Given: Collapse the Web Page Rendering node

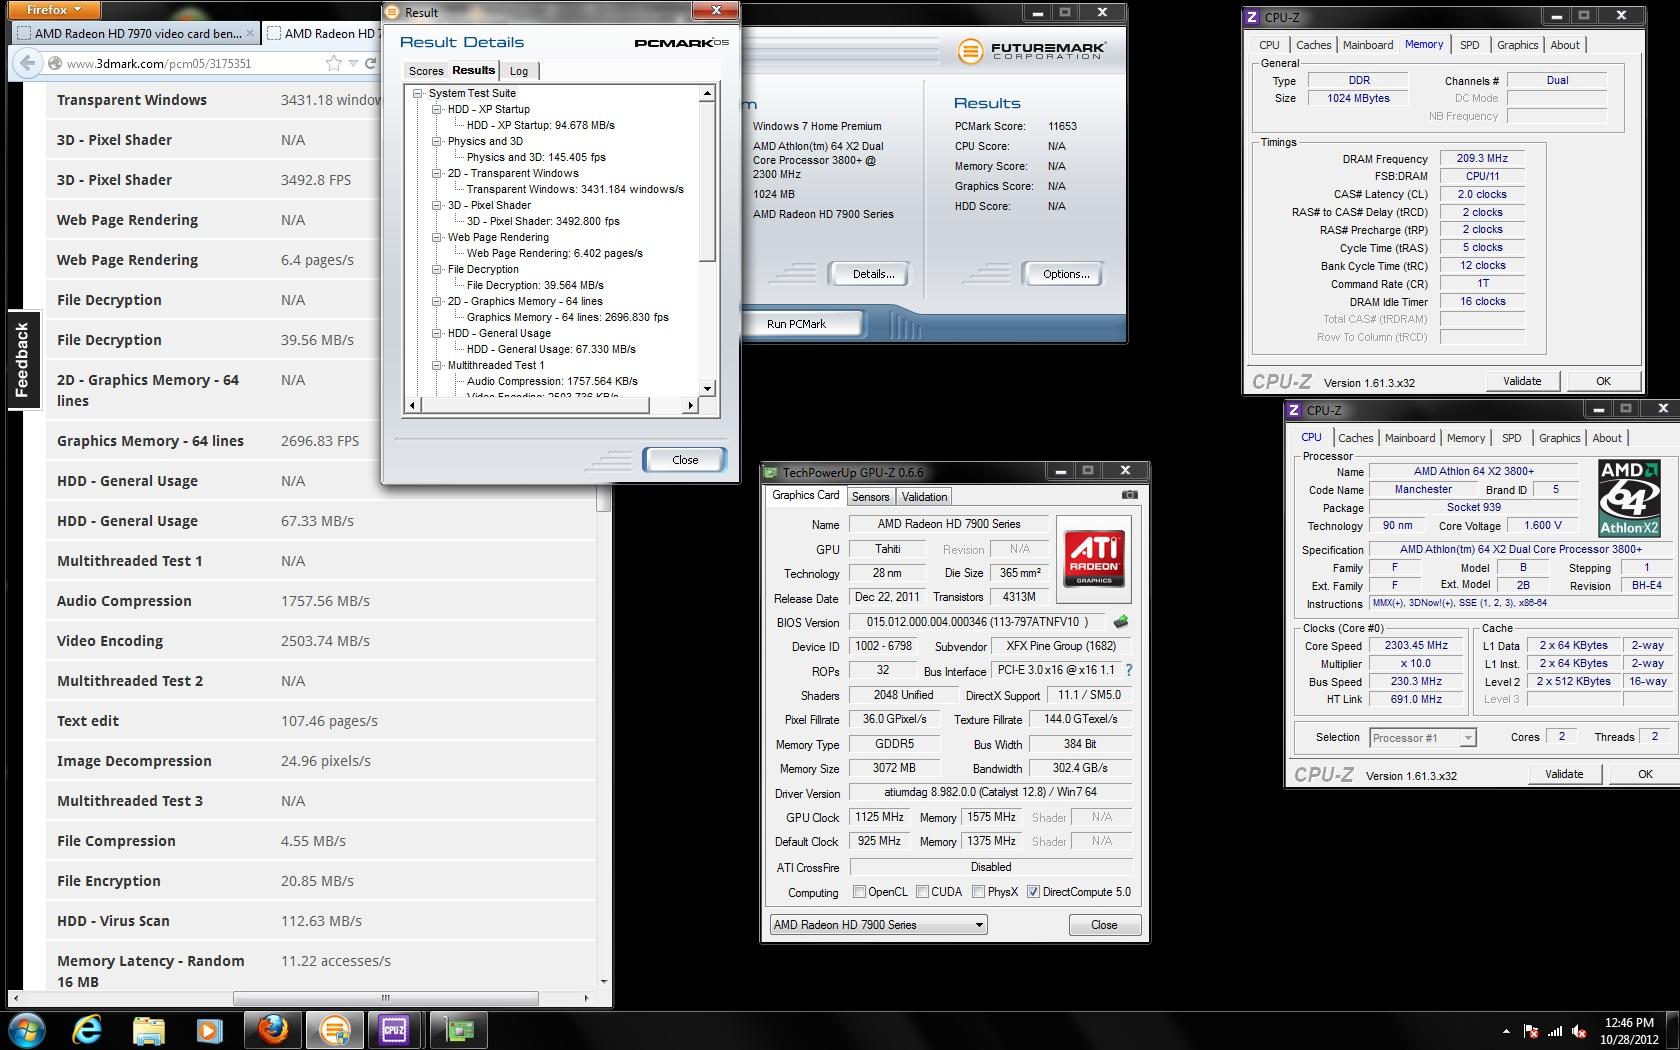Looking at the screenshot, I should click(x=437, y=237).
